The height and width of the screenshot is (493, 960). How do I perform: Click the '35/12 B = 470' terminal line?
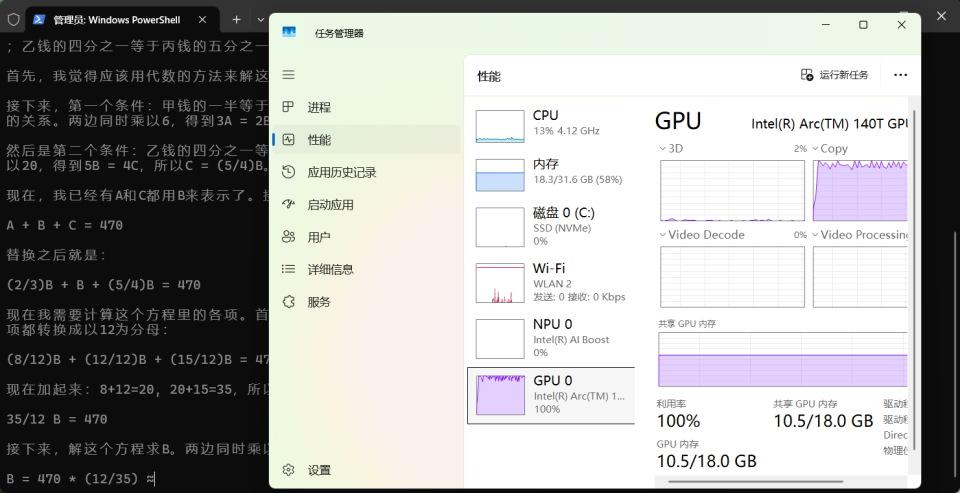pos(57,420)
